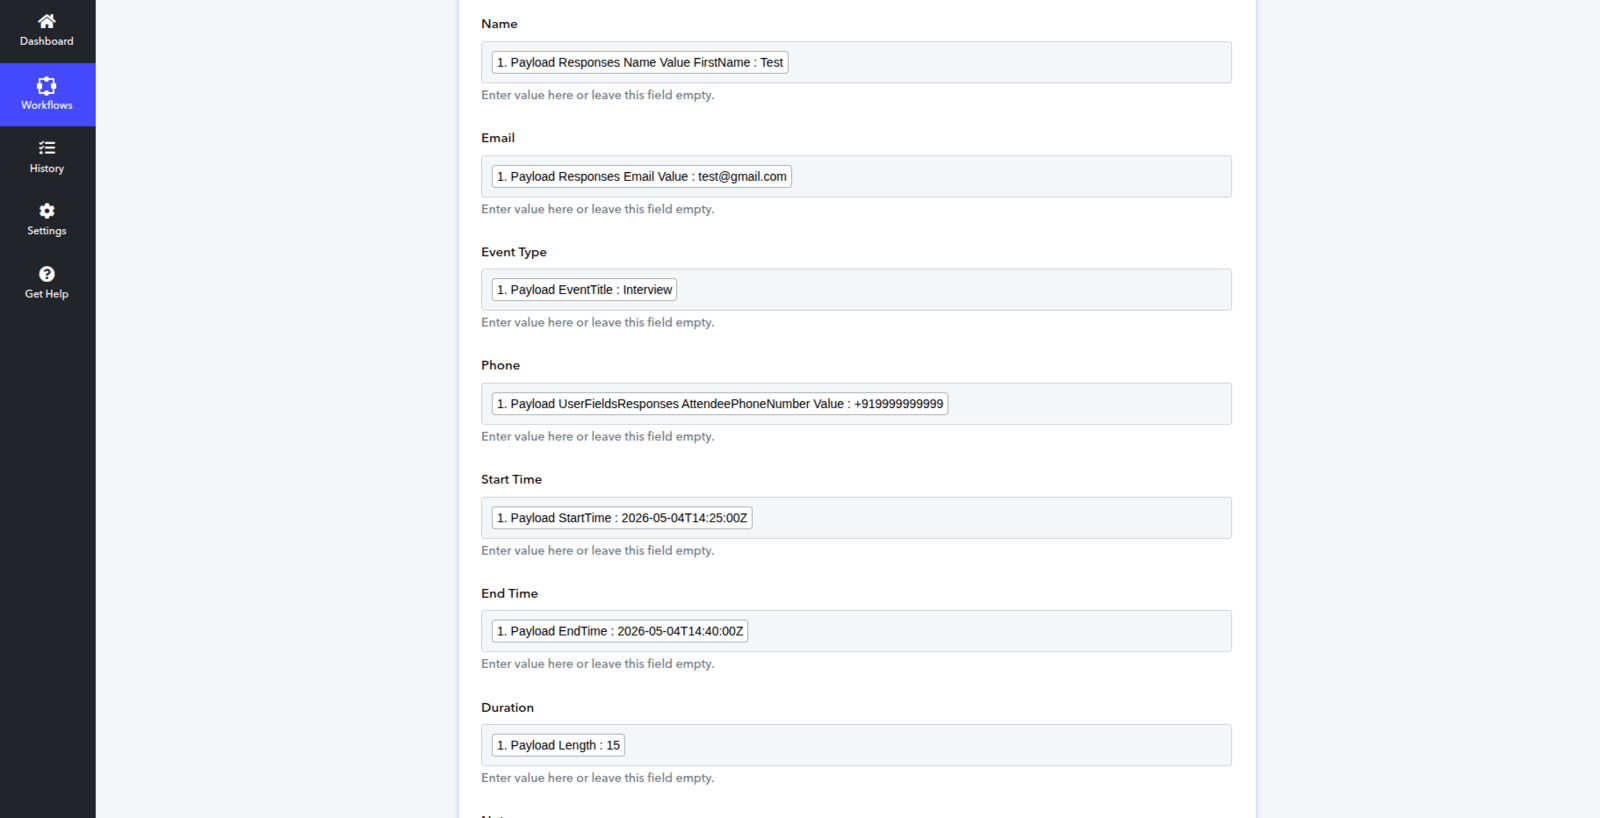
Task: Click inside the End Time input field
Action: click(856, 631)
